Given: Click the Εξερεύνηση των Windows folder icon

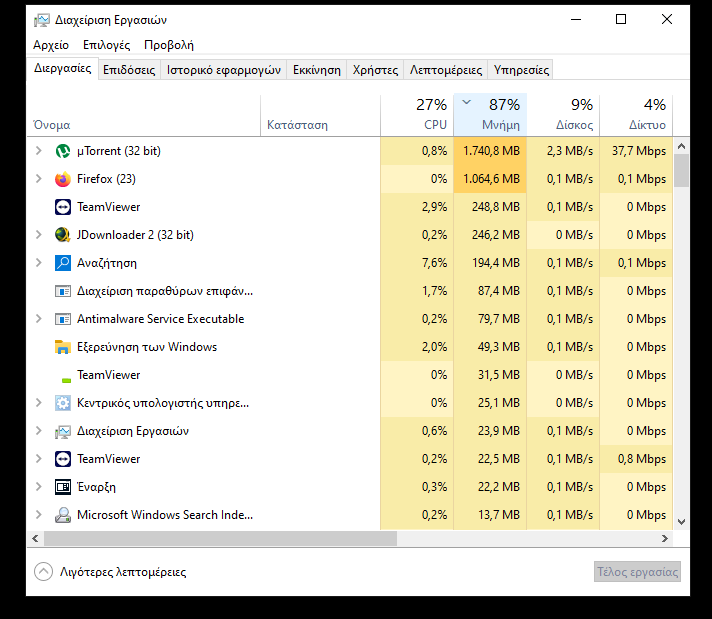Looking at the screenshot, I should point(63,347).
